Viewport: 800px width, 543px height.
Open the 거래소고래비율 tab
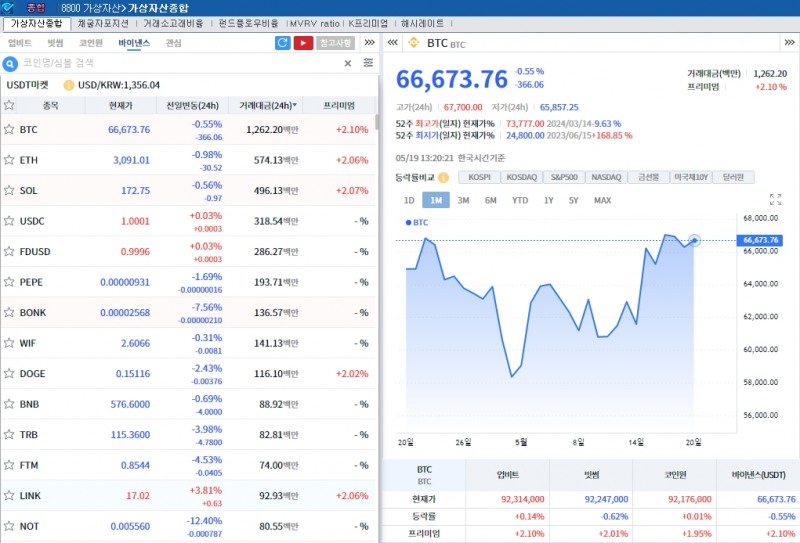tap(173, 23)
